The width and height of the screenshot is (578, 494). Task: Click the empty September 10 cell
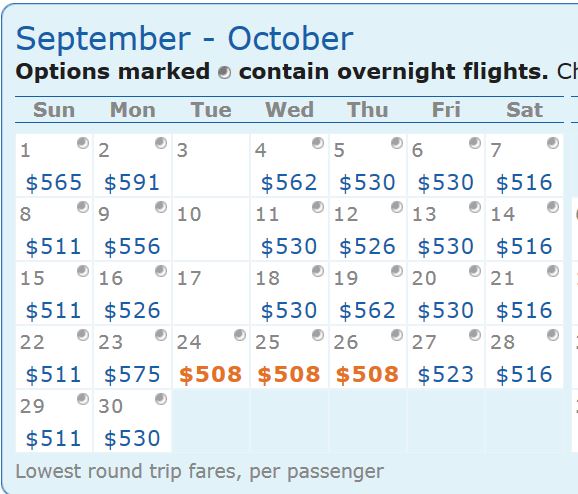coord(211,229)
